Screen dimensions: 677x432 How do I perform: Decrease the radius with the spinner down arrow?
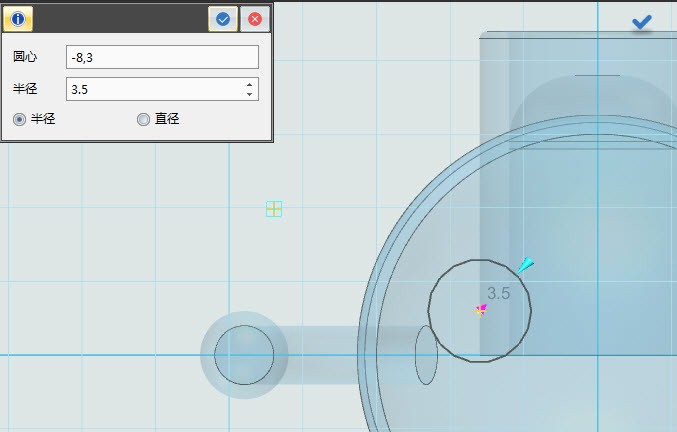[248, 94]
